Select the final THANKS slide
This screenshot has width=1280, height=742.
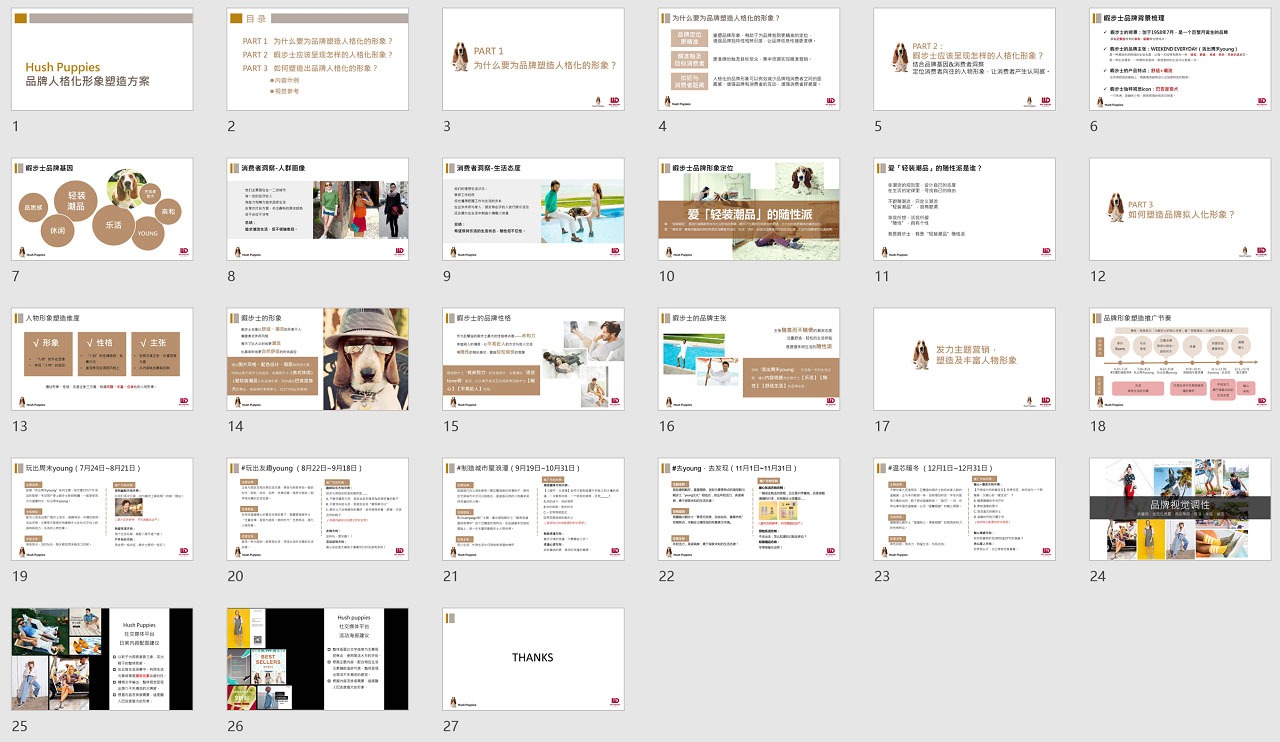coord(534,659)
